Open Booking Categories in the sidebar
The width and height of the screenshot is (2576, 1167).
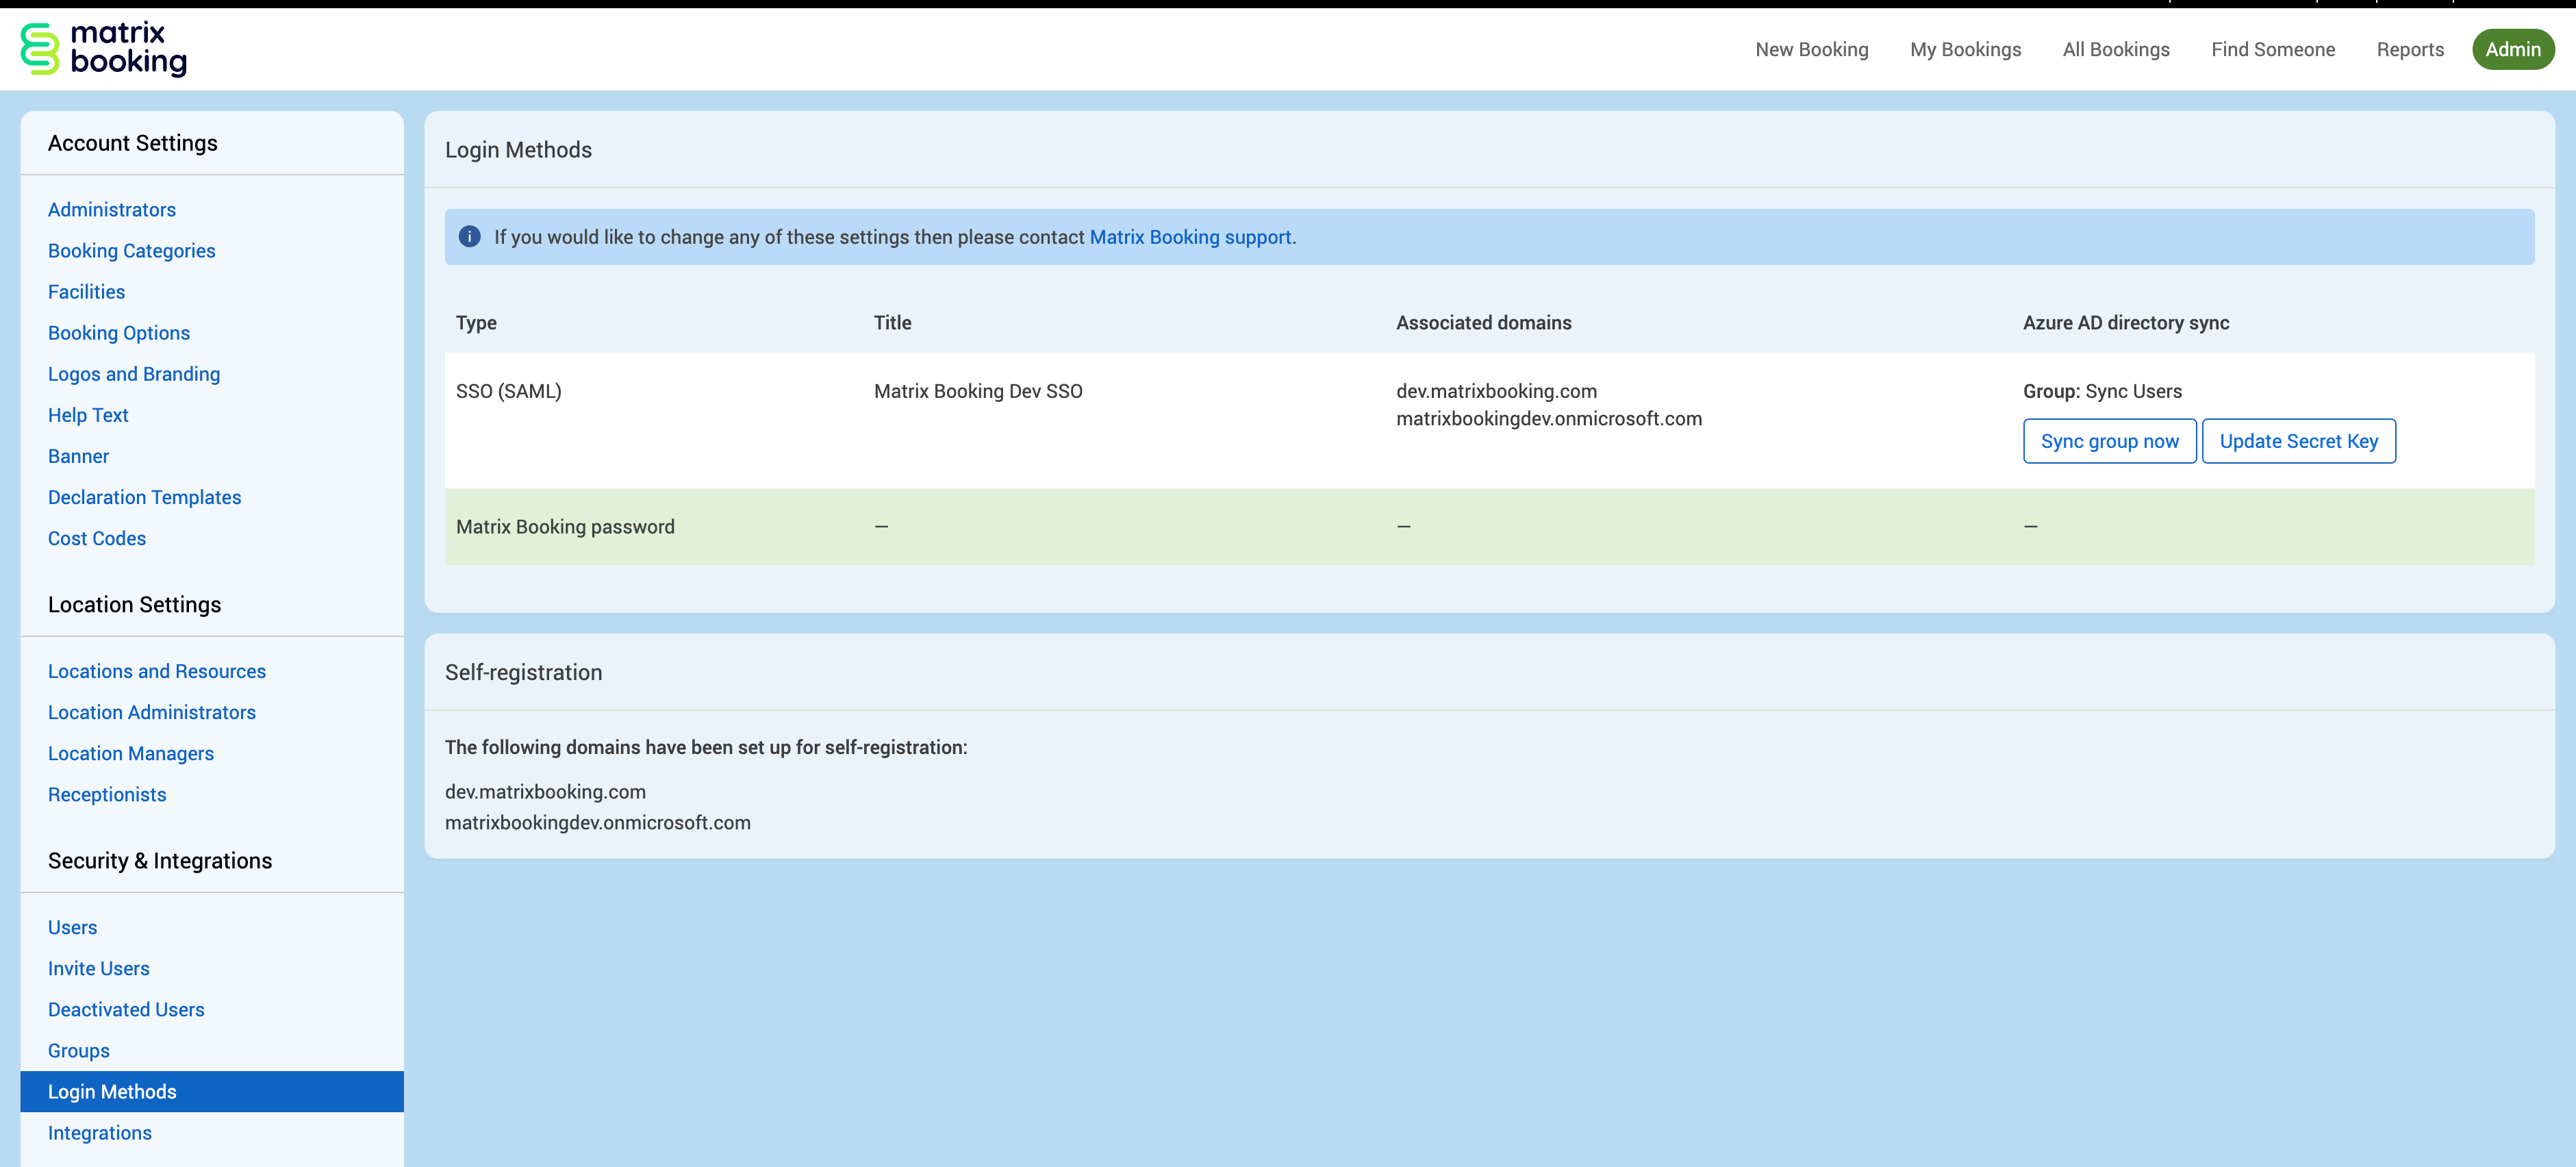point(132,250)
